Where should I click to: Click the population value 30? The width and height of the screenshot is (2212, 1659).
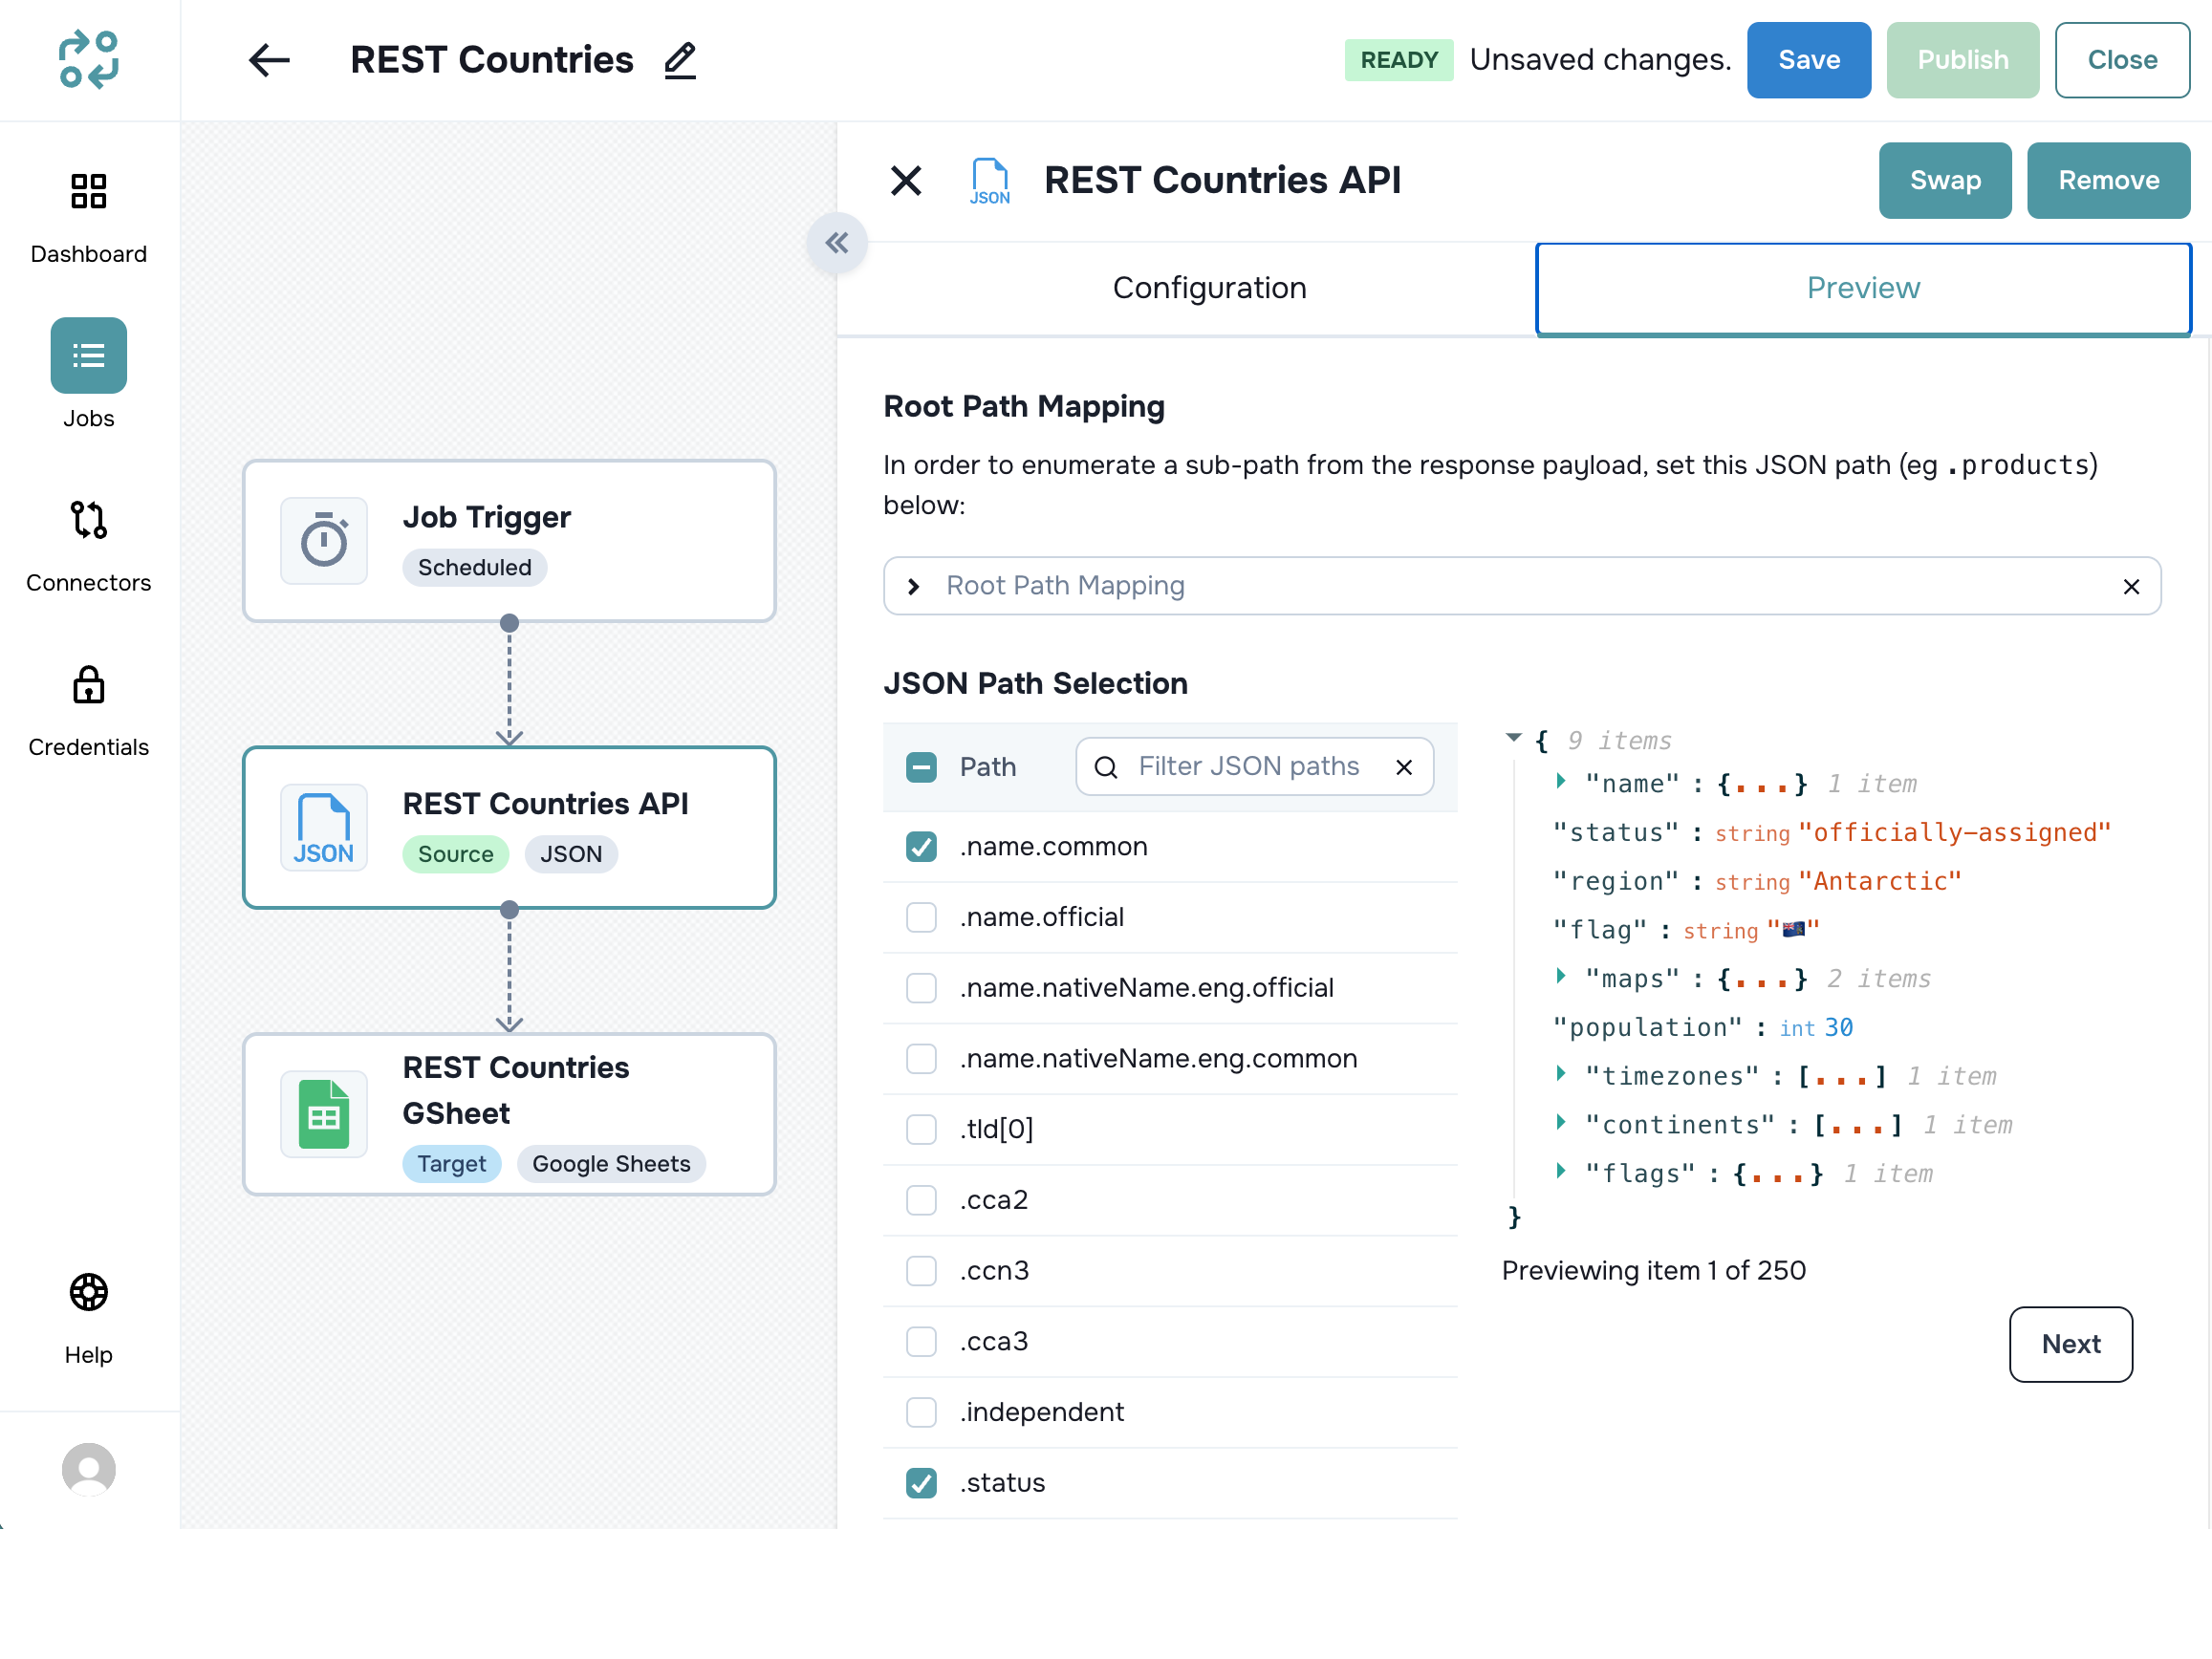(x=1838, y=1027)
